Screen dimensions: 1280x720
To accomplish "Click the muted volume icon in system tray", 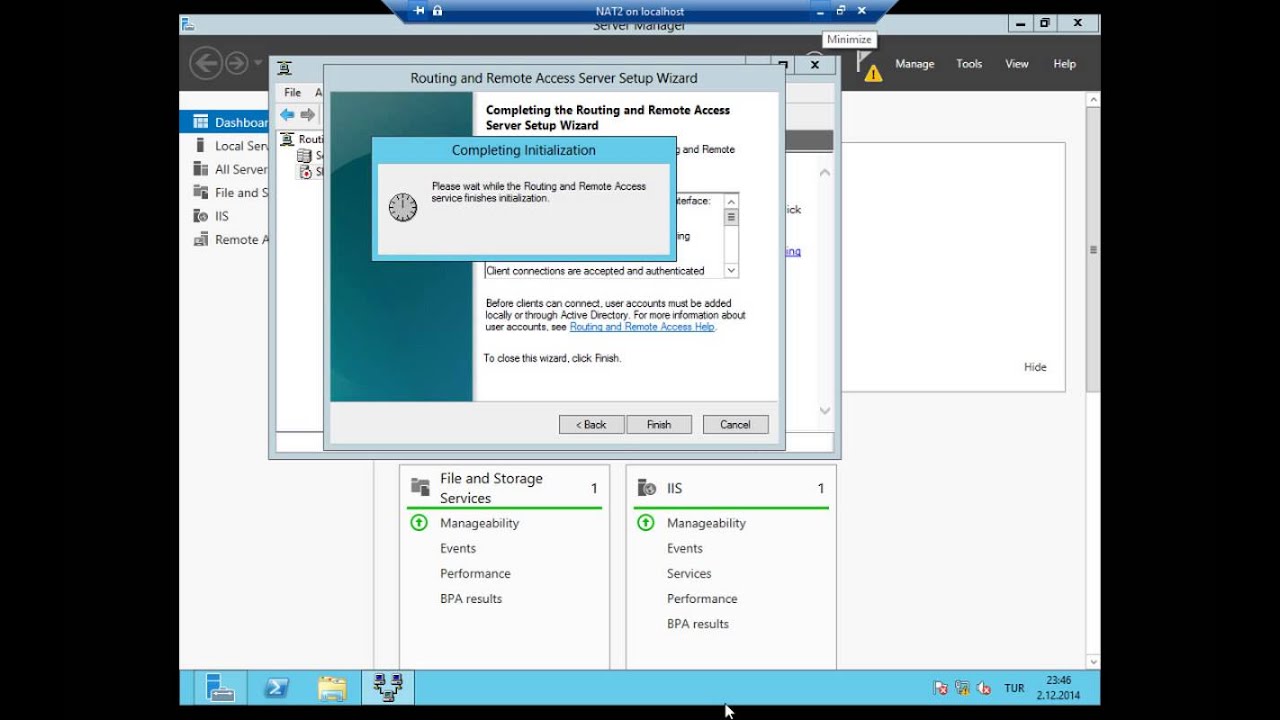I will pos(984,688).
